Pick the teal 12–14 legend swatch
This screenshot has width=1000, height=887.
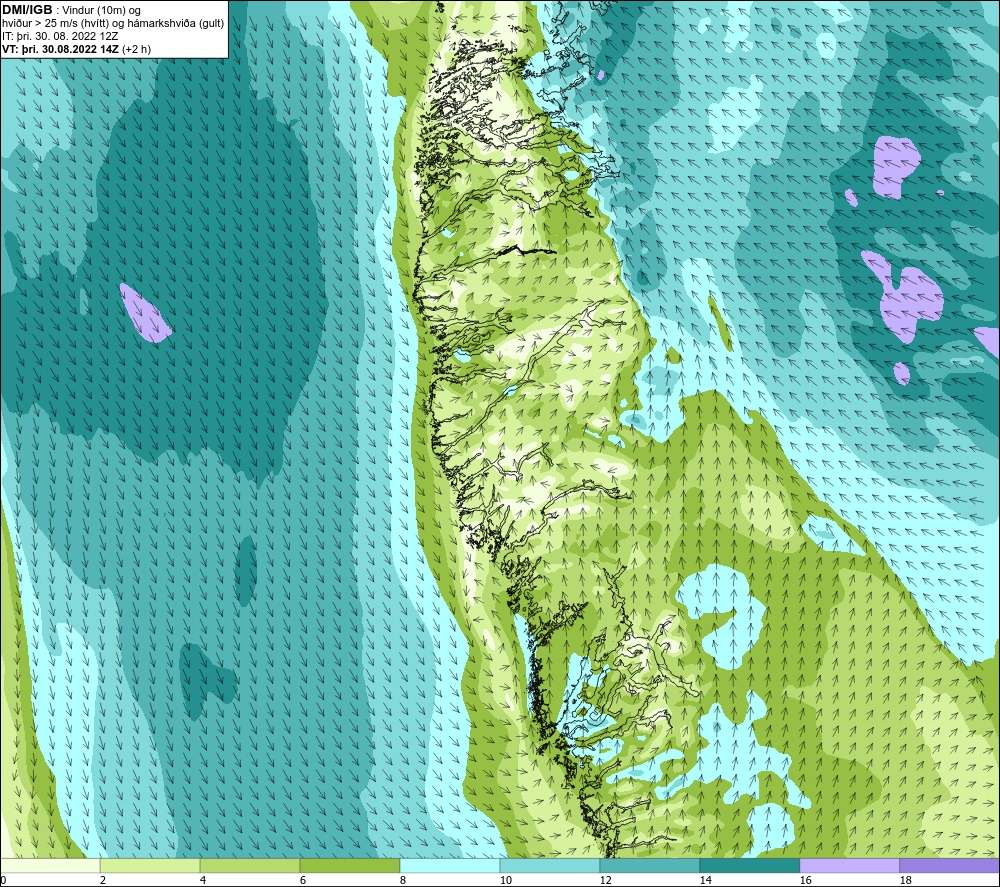[x=649, y=865]
